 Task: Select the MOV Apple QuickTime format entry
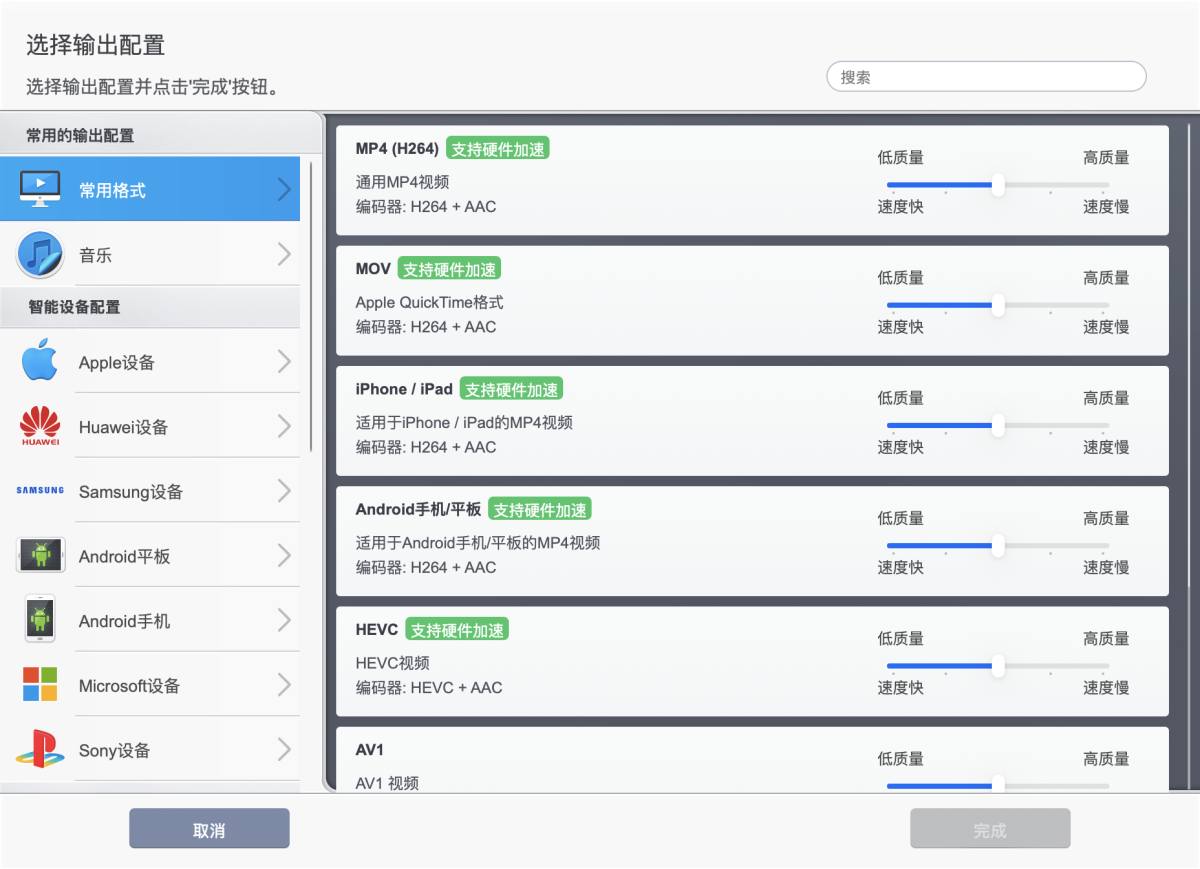coord(600,301)
